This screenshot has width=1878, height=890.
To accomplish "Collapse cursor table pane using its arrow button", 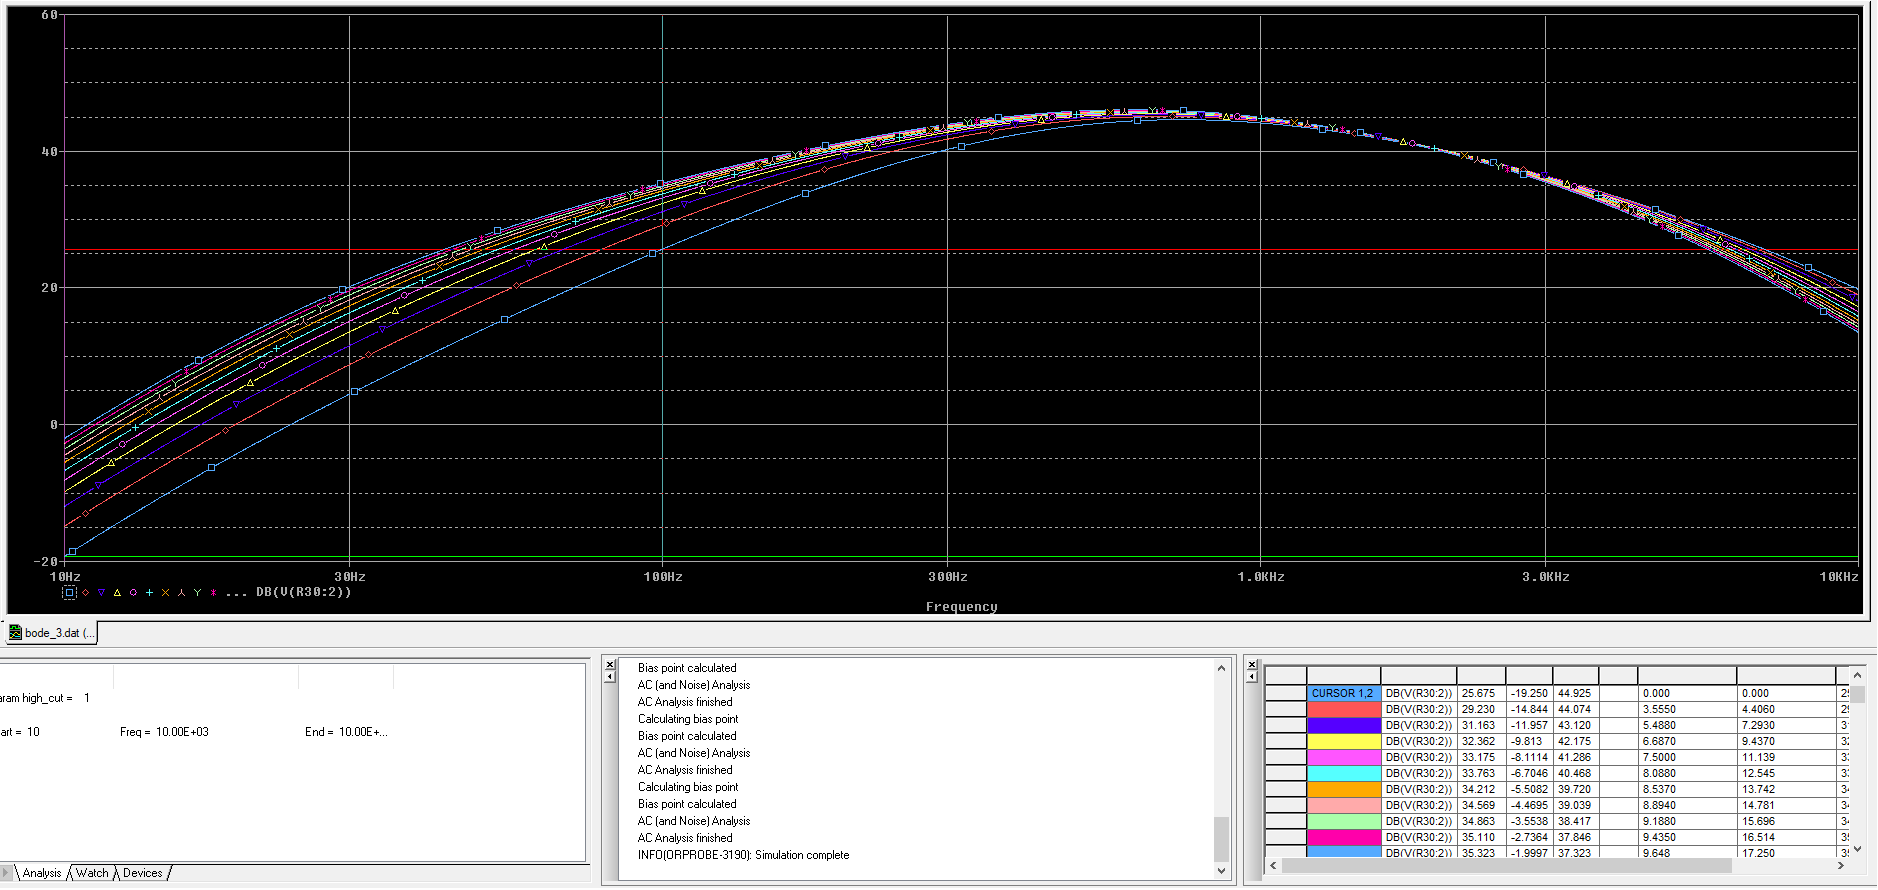I will [x=1251, y=677].
